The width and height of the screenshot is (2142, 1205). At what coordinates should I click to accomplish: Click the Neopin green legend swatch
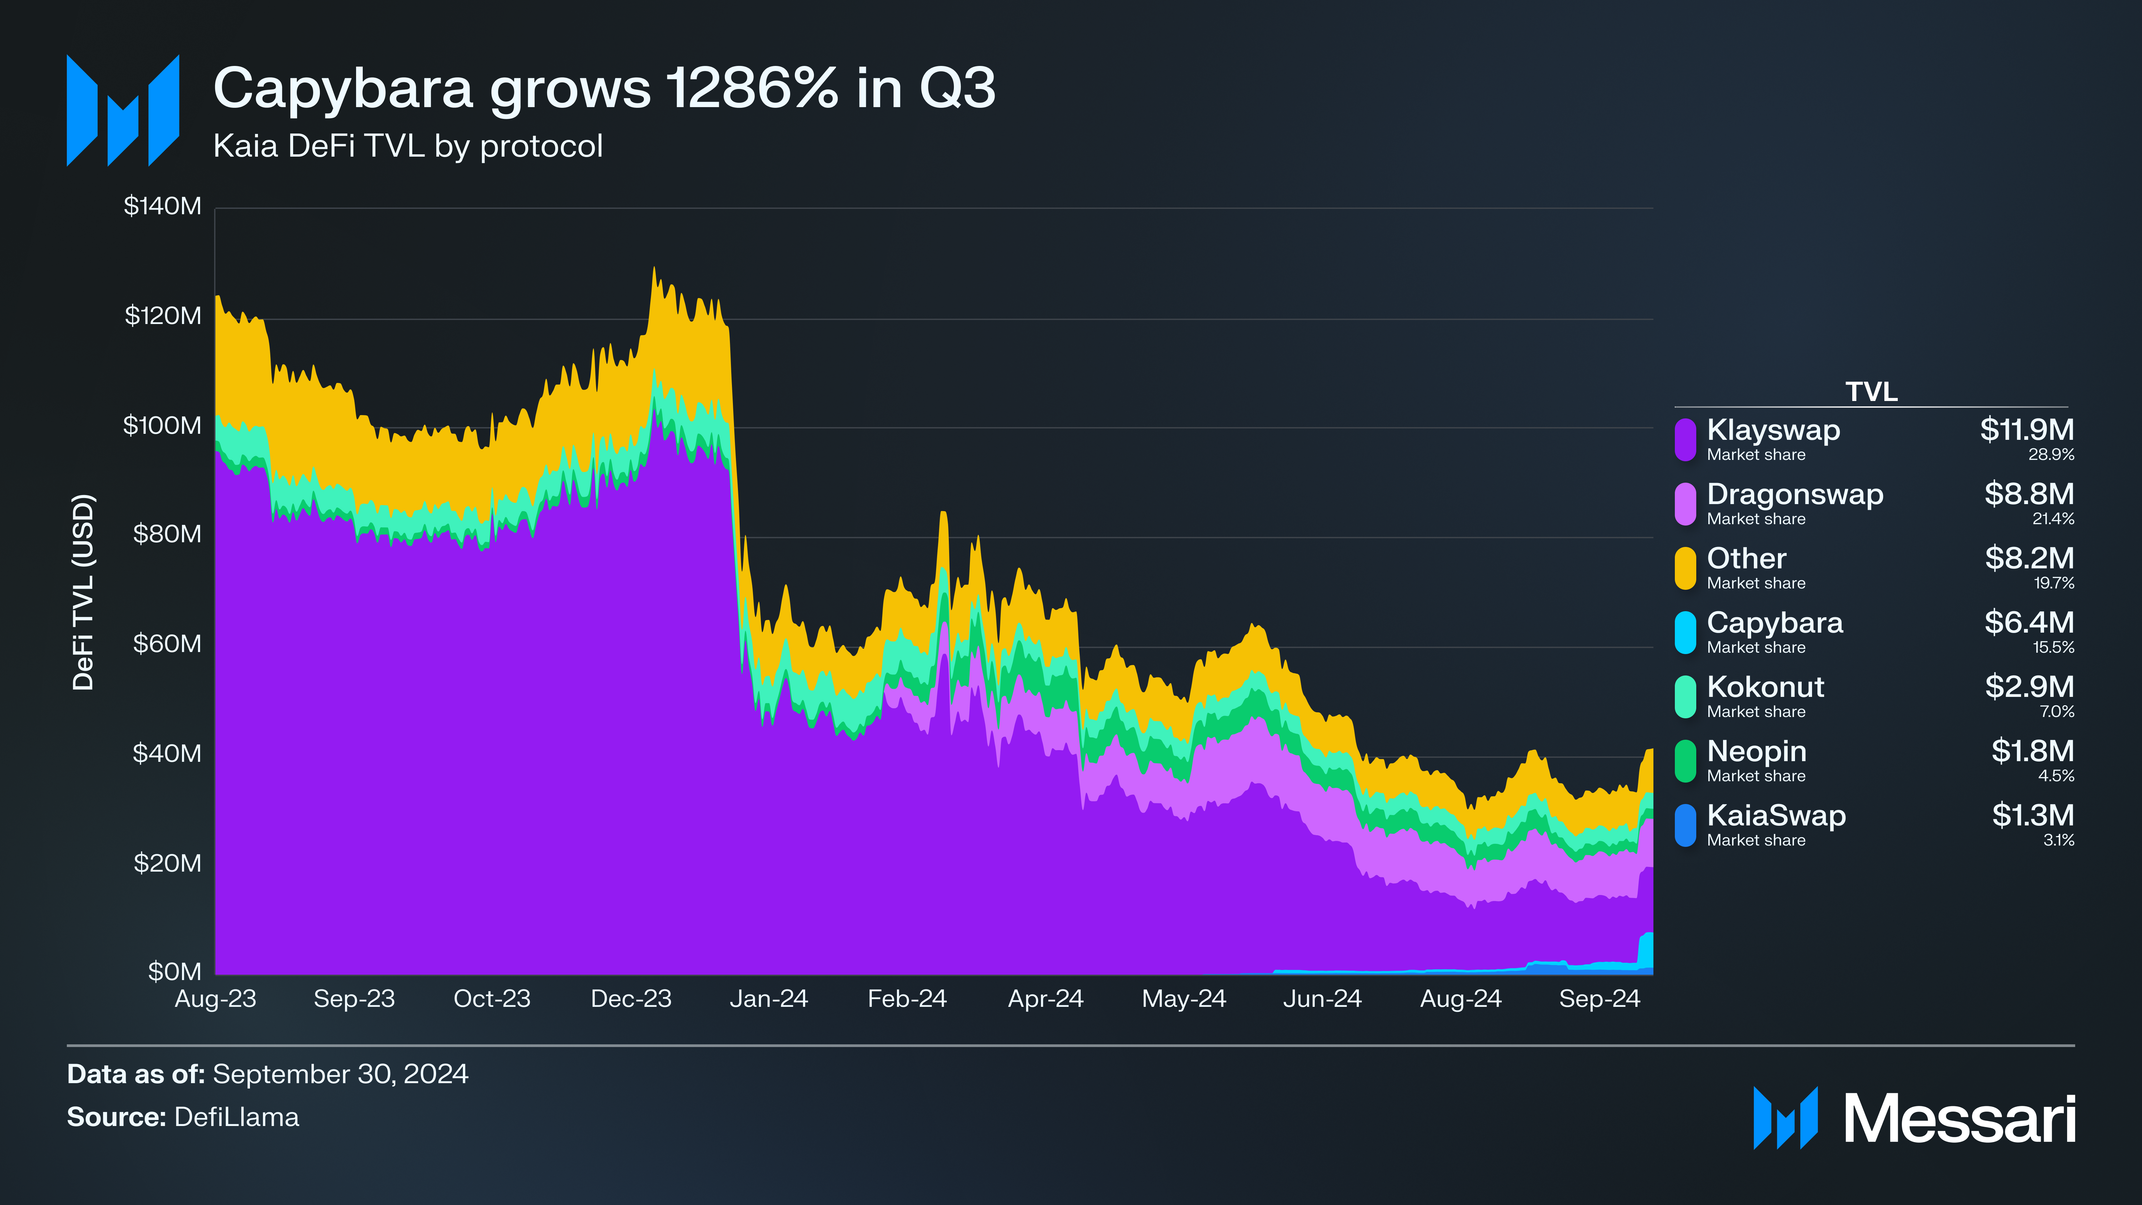tap(1685, 761)
